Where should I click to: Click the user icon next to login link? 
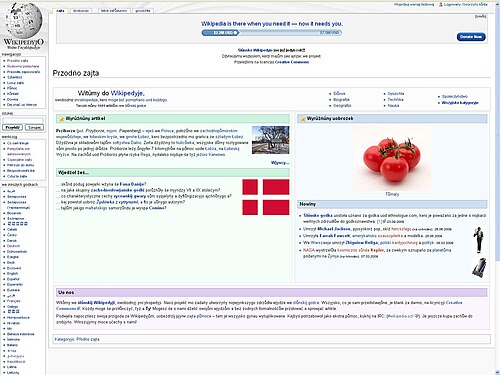(x=441, y=4)
